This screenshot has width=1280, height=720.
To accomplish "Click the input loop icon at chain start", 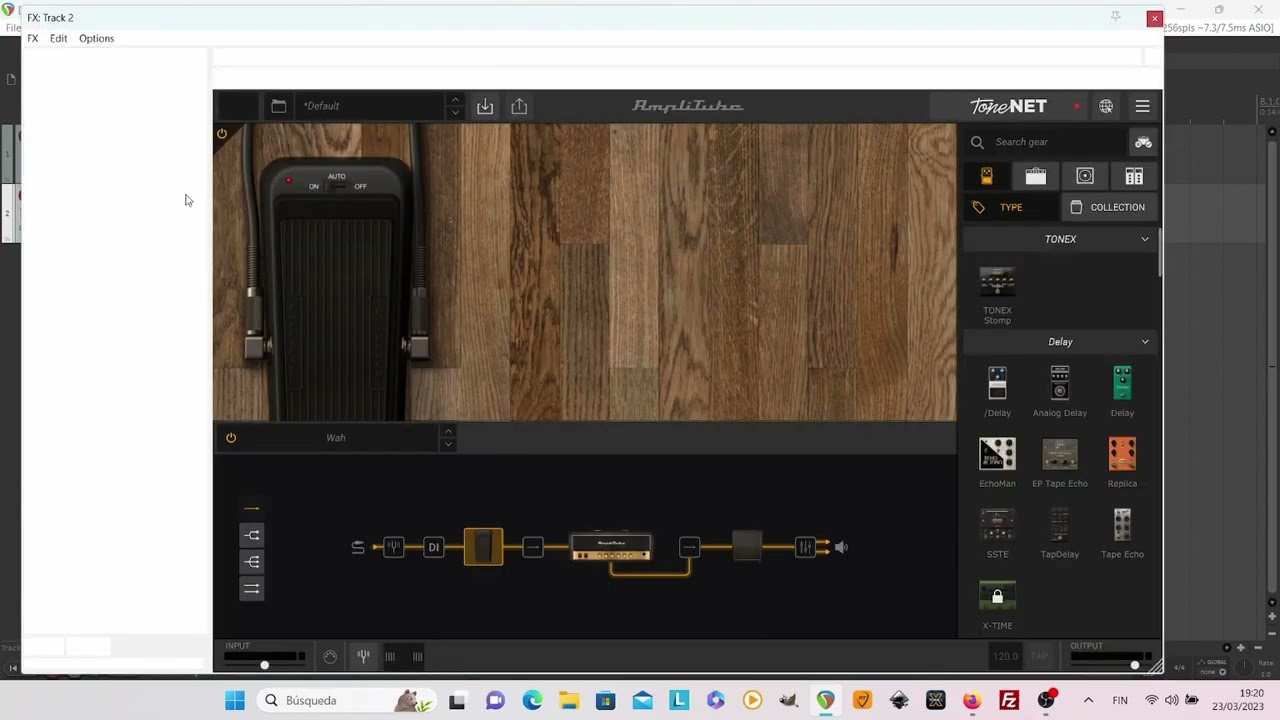I will 358,547.
